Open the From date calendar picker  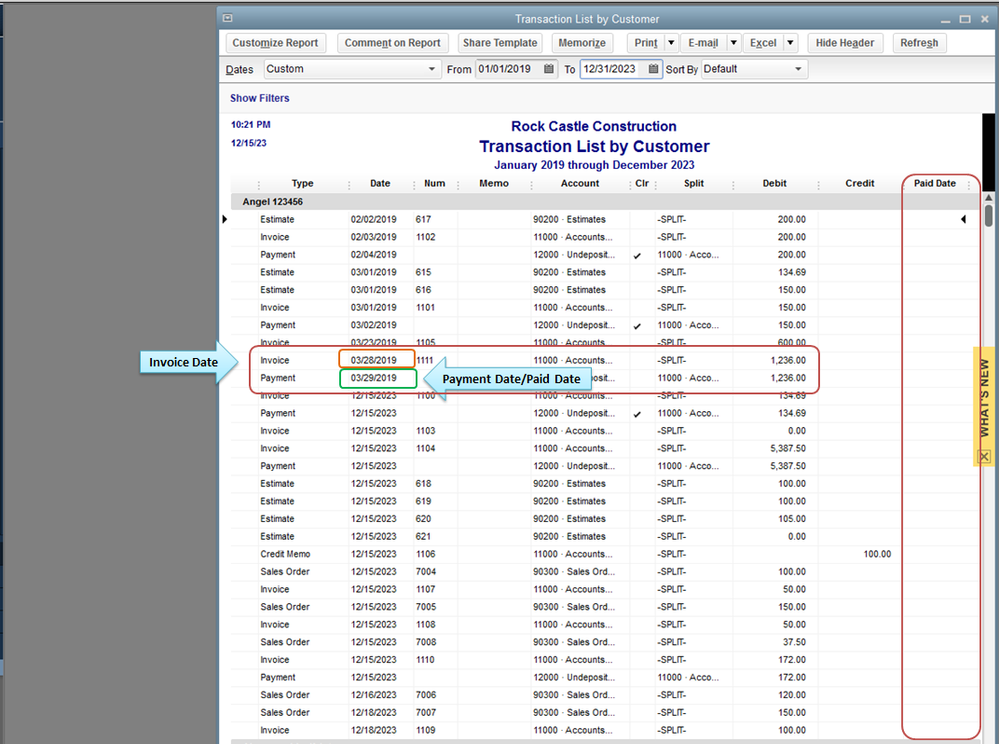pos(549,69)
